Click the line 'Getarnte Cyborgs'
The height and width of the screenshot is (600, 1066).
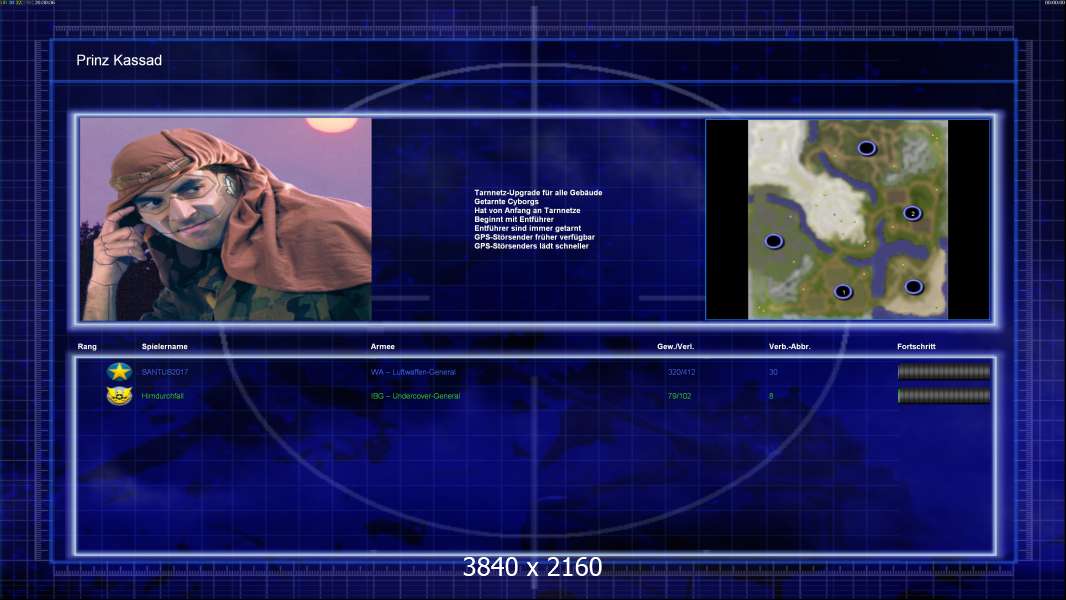[x=506, y=202]
